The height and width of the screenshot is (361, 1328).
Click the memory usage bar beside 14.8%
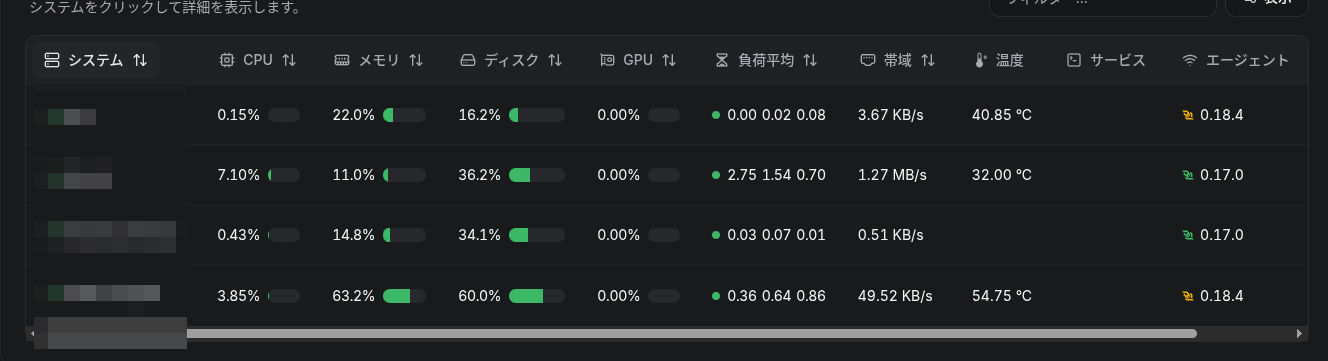tap(404, 235)
